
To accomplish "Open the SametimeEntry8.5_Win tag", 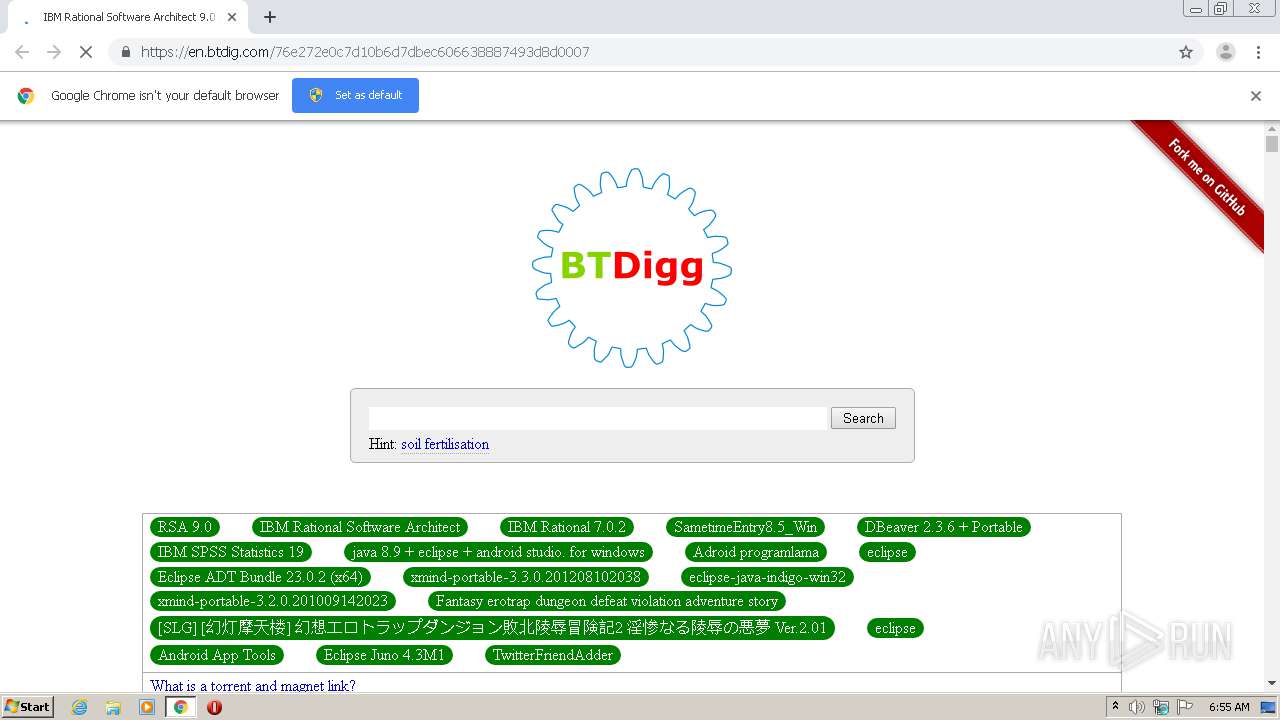I will pos(745,527).
